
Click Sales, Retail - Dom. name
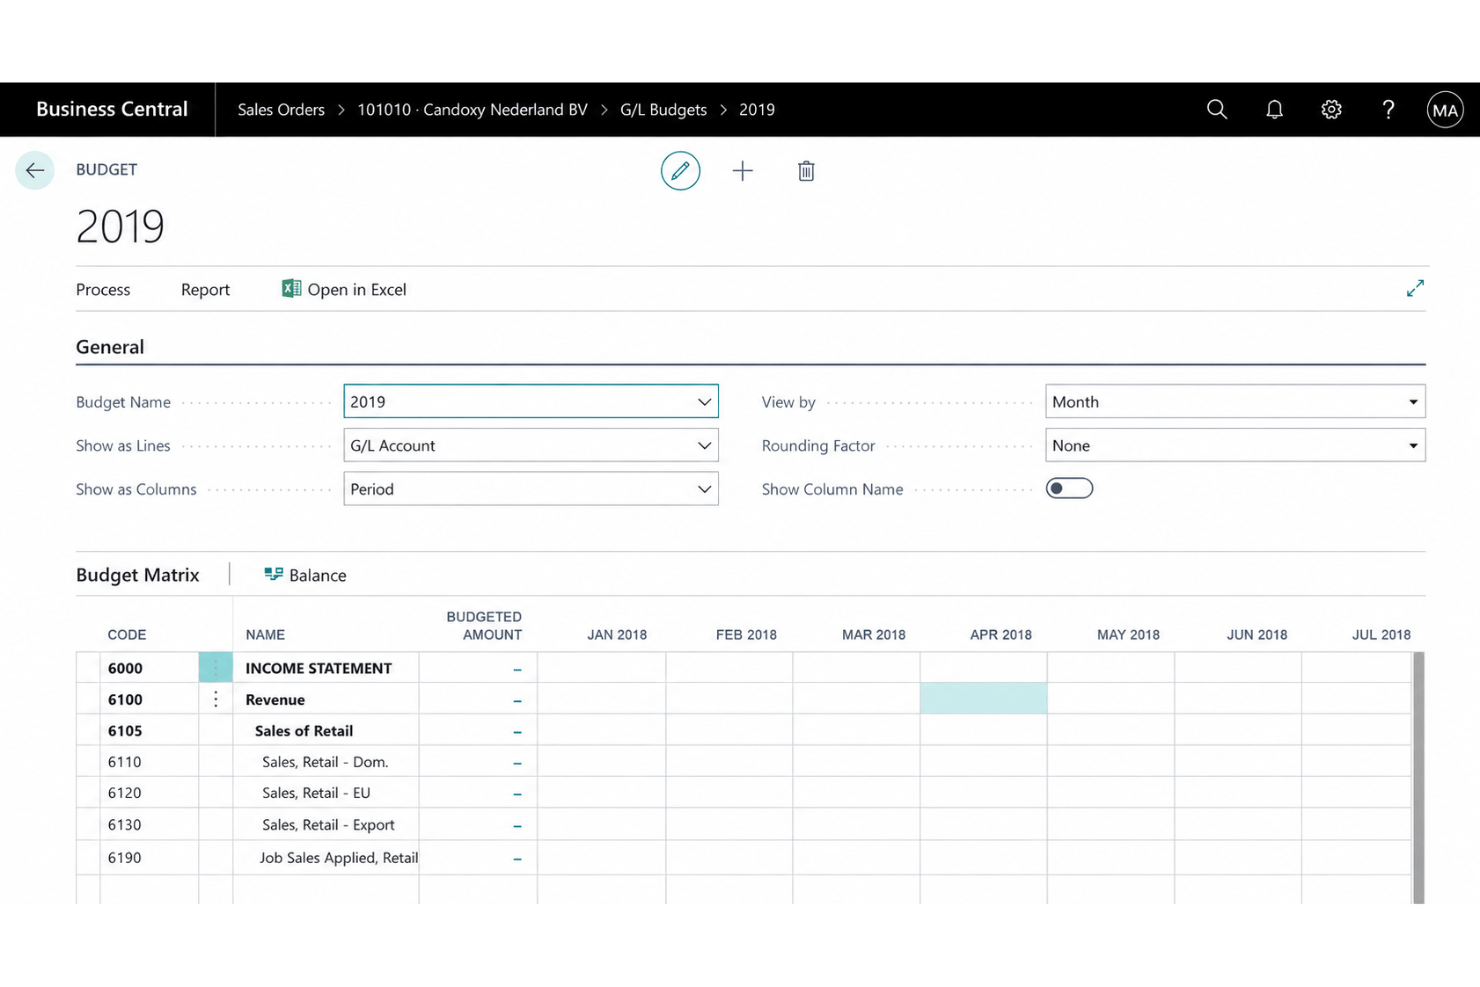[325, 762]
